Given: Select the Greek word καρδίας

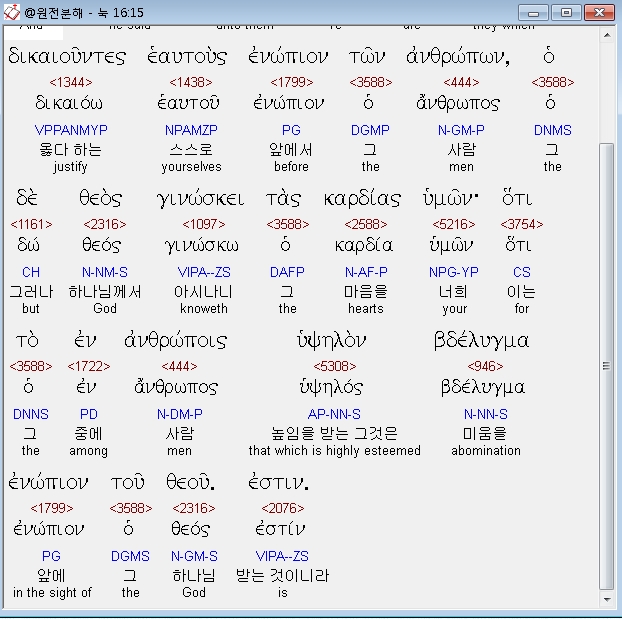Looking at the screenshot, I should pos(363,198).
